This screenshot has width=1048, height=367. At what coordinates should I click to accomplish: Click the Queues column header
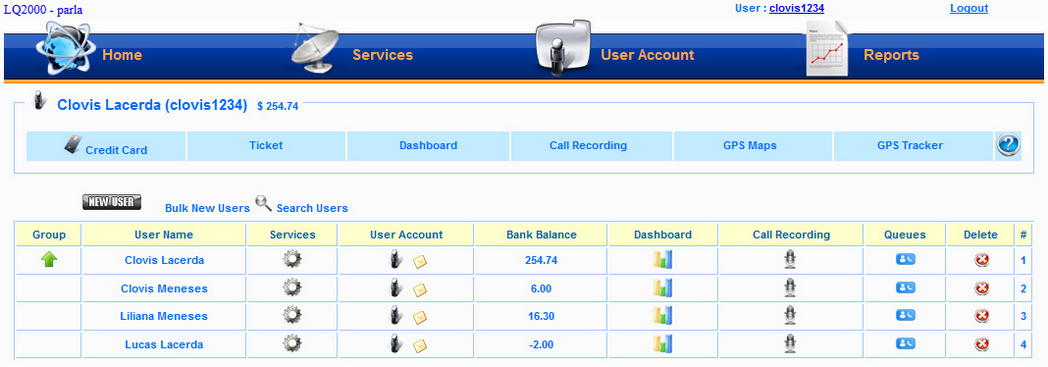[x=905, y=235]
